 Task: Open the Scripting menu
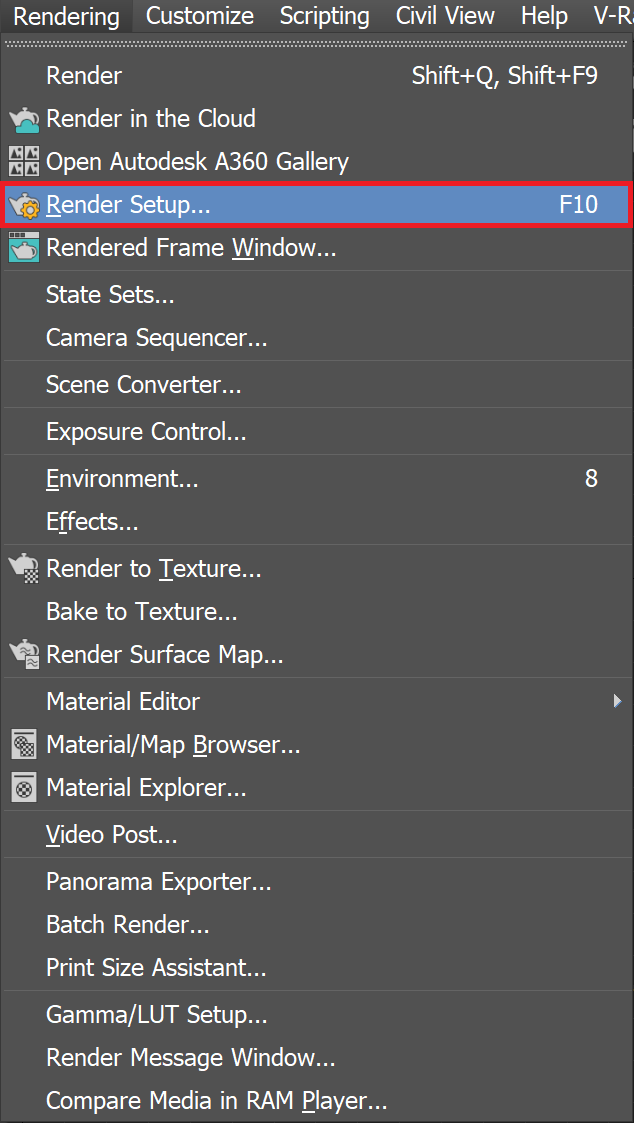coord(324,16)
